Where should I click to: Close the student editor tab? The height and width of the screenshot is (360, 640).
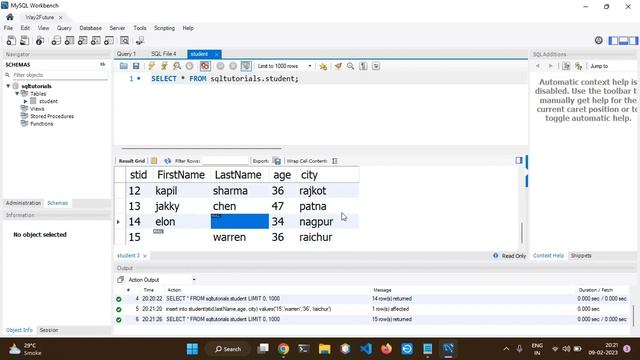(x=217, y=54)
